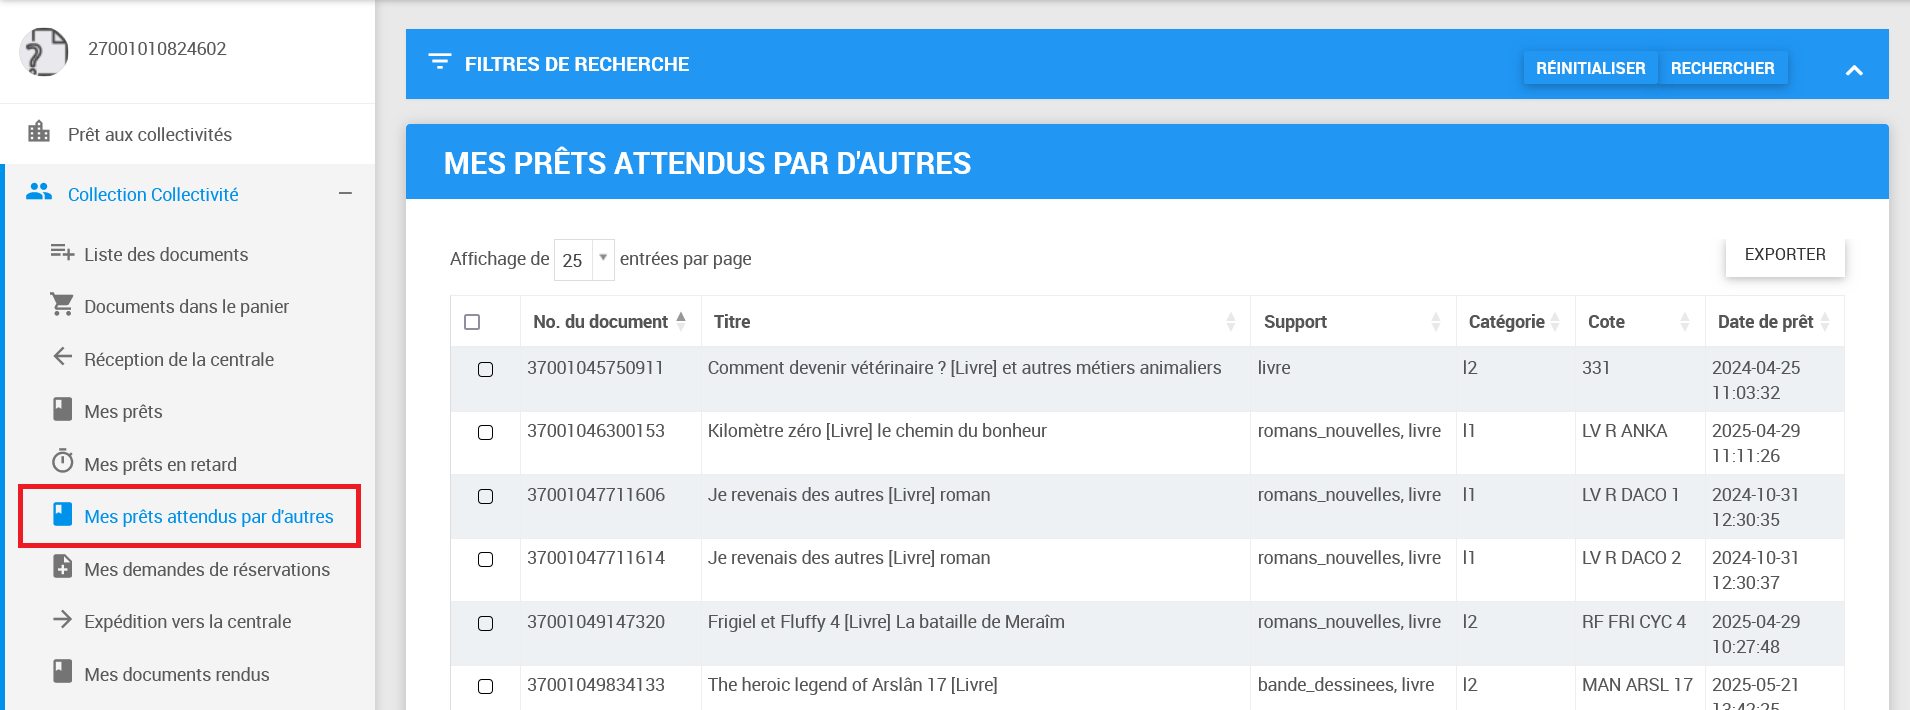This screenshot has width=1910, height=710.
Task: Click the add-list icon for Liste des documents
Action: click(x=62, y=253)
